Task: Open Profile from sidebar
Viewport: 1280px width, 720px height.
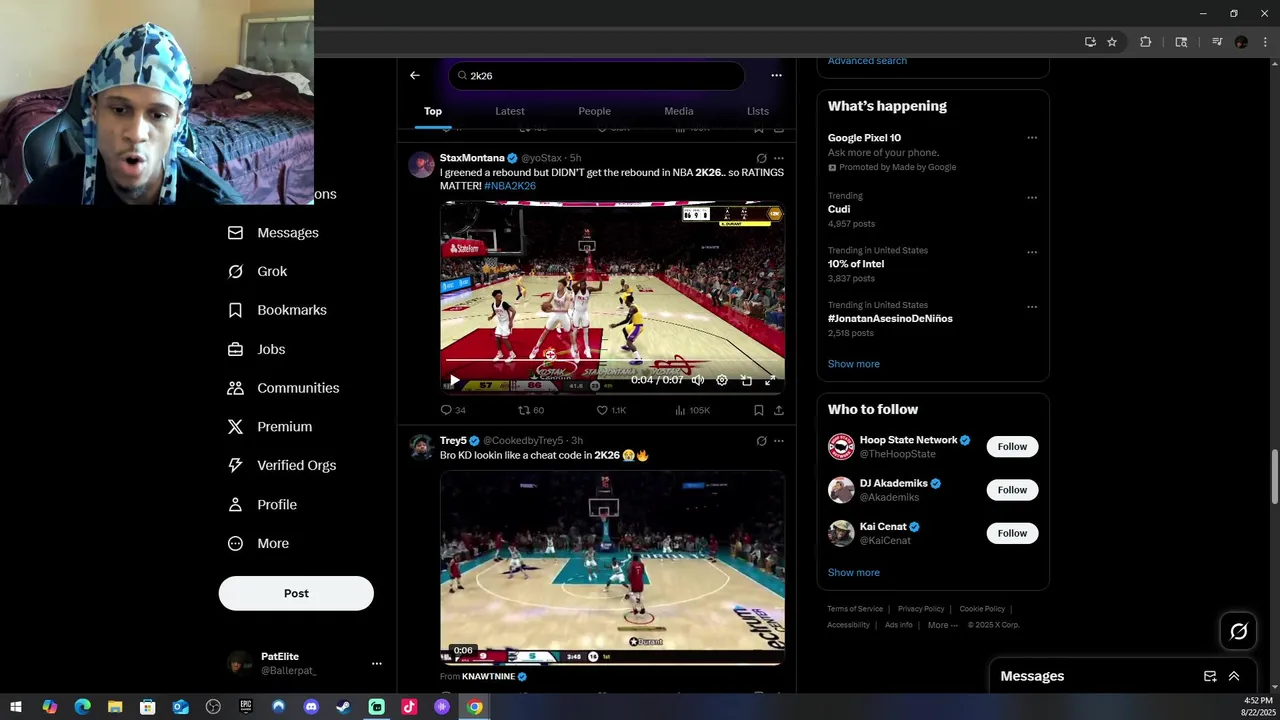Action: 262,505
